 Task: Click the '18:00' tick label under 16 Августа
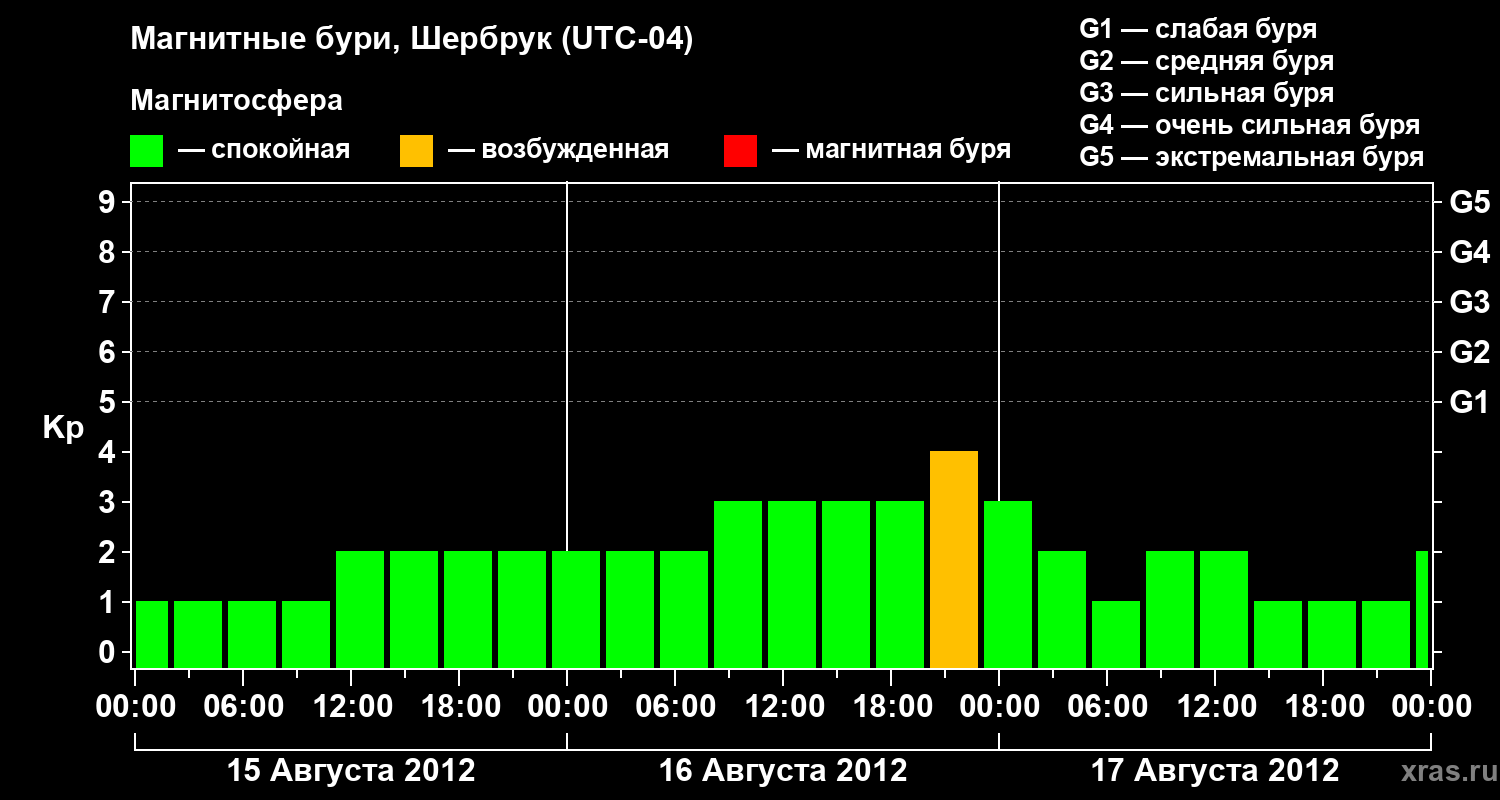click(891, 707)
